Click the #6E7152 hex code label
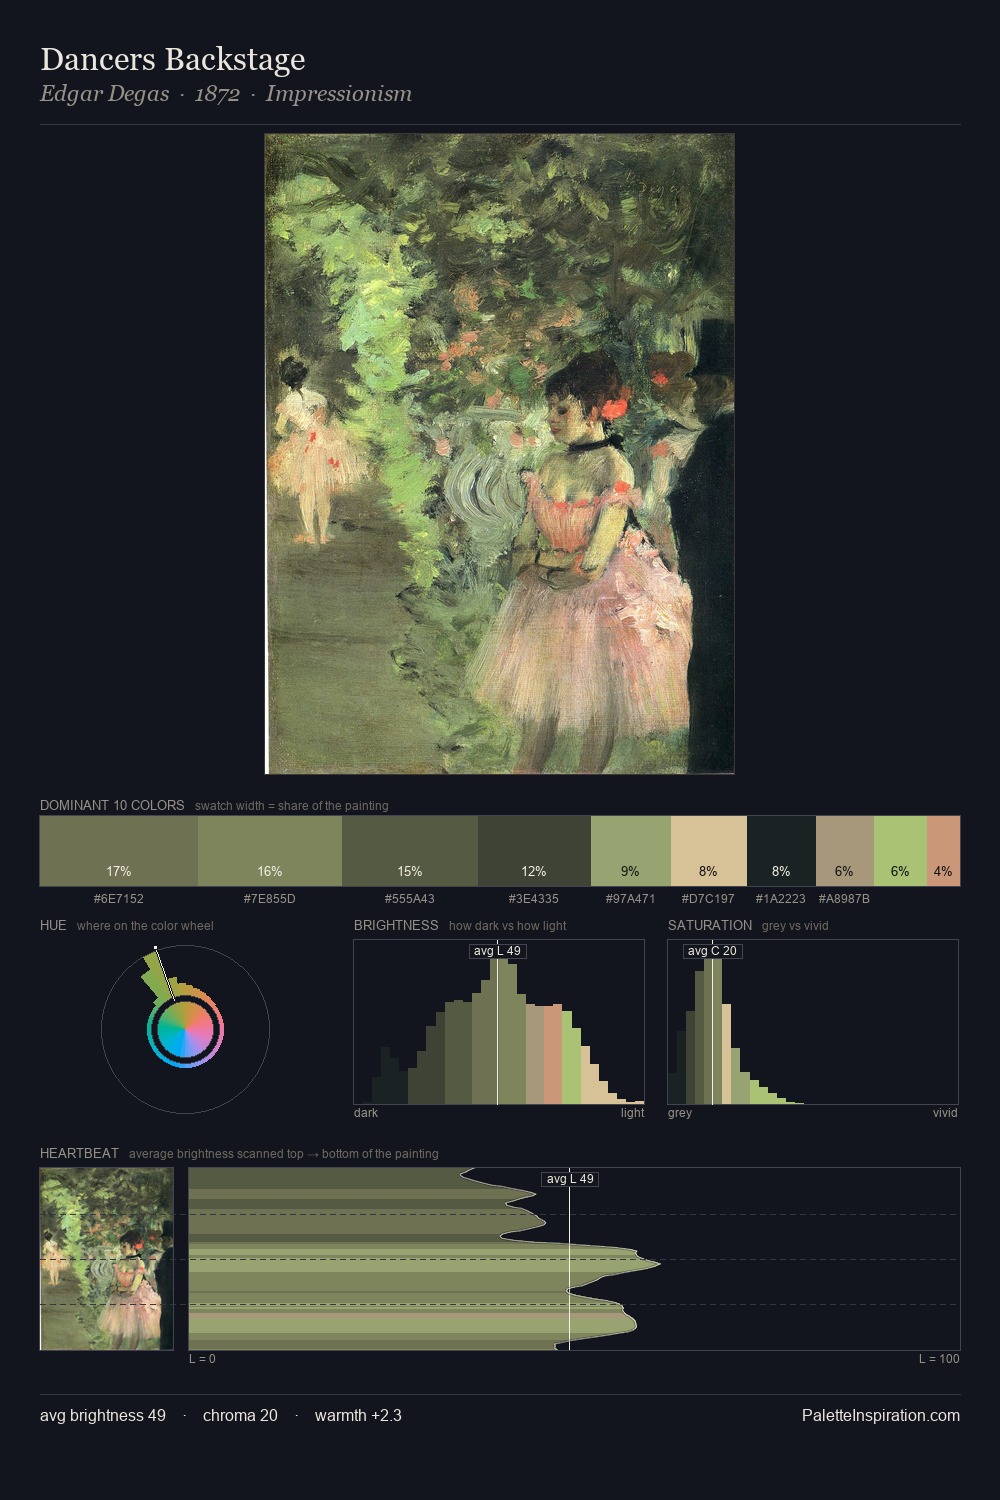The image size is (1000, 1500). (119, 899)
